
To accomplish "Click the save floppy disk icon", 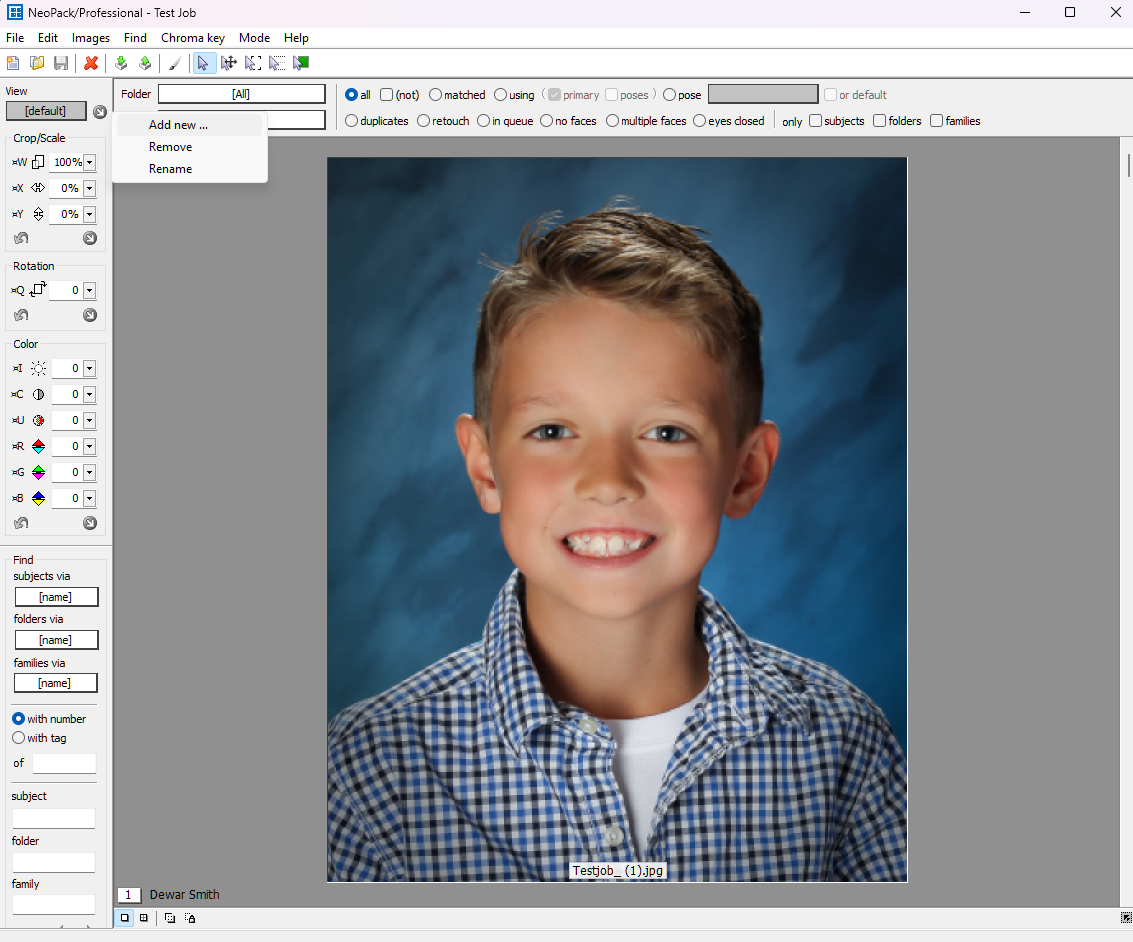I will tap(61, 64).
